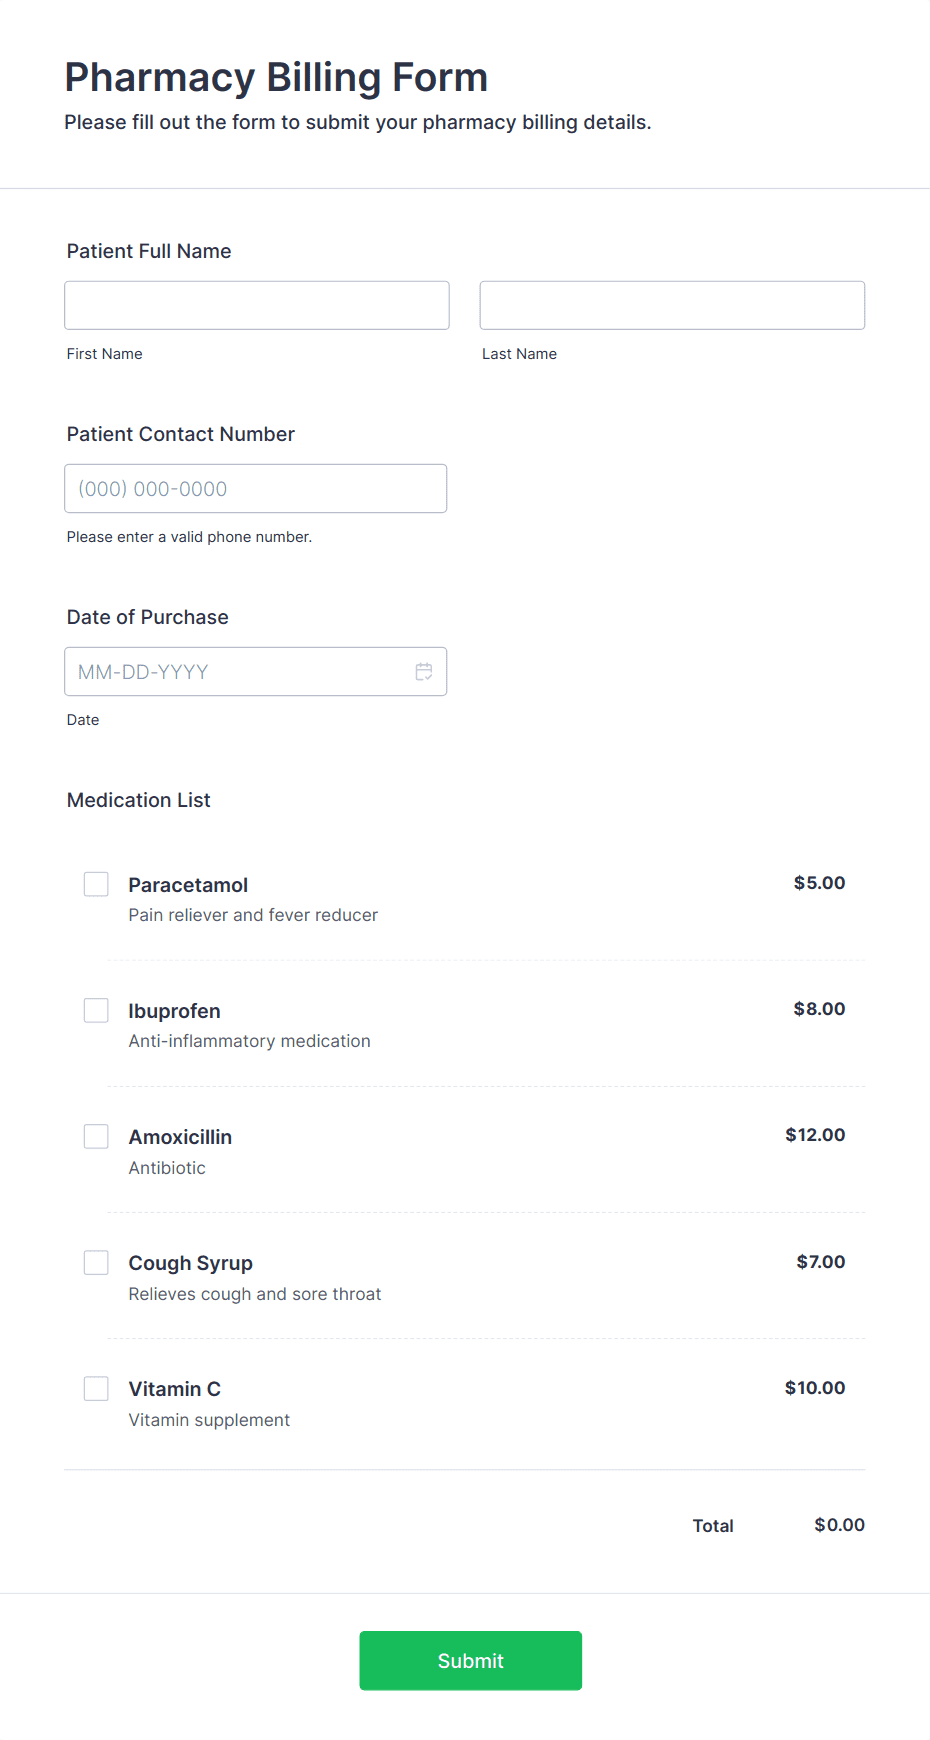Click the MM-DD-YYYY date field

(256, 671)
